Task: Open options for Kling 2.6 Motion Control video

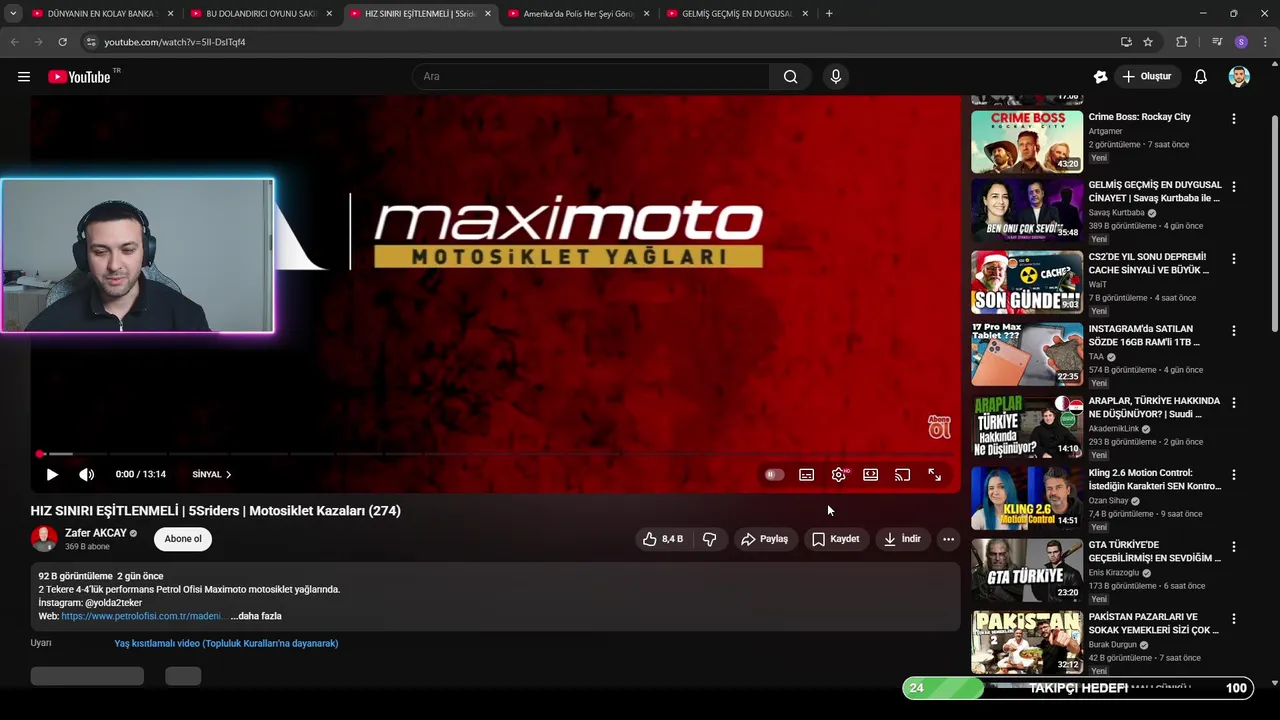Action: [x=1233, y=475]
